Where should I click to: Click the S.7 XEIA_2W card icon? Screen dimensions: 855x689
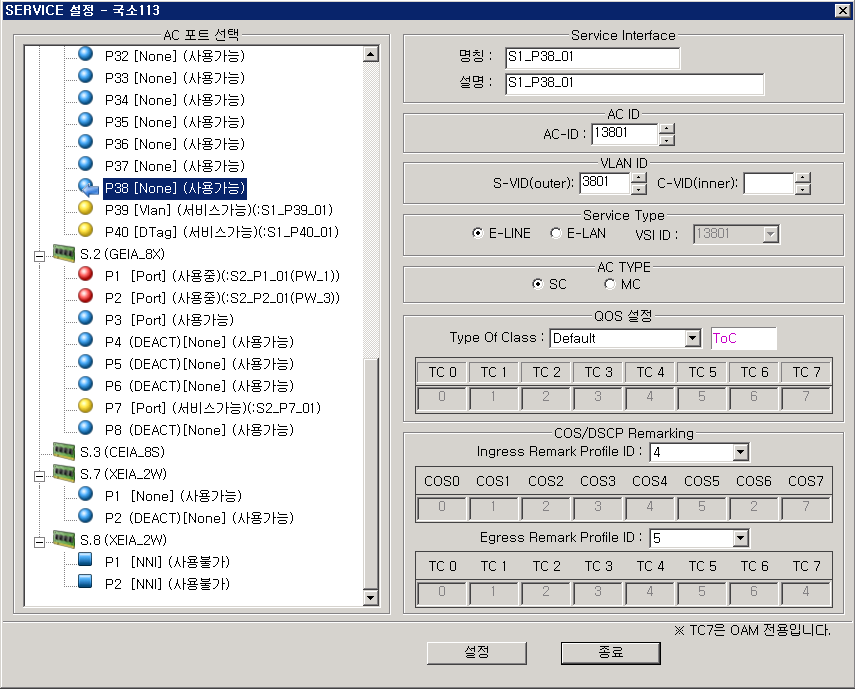point(64,472)
